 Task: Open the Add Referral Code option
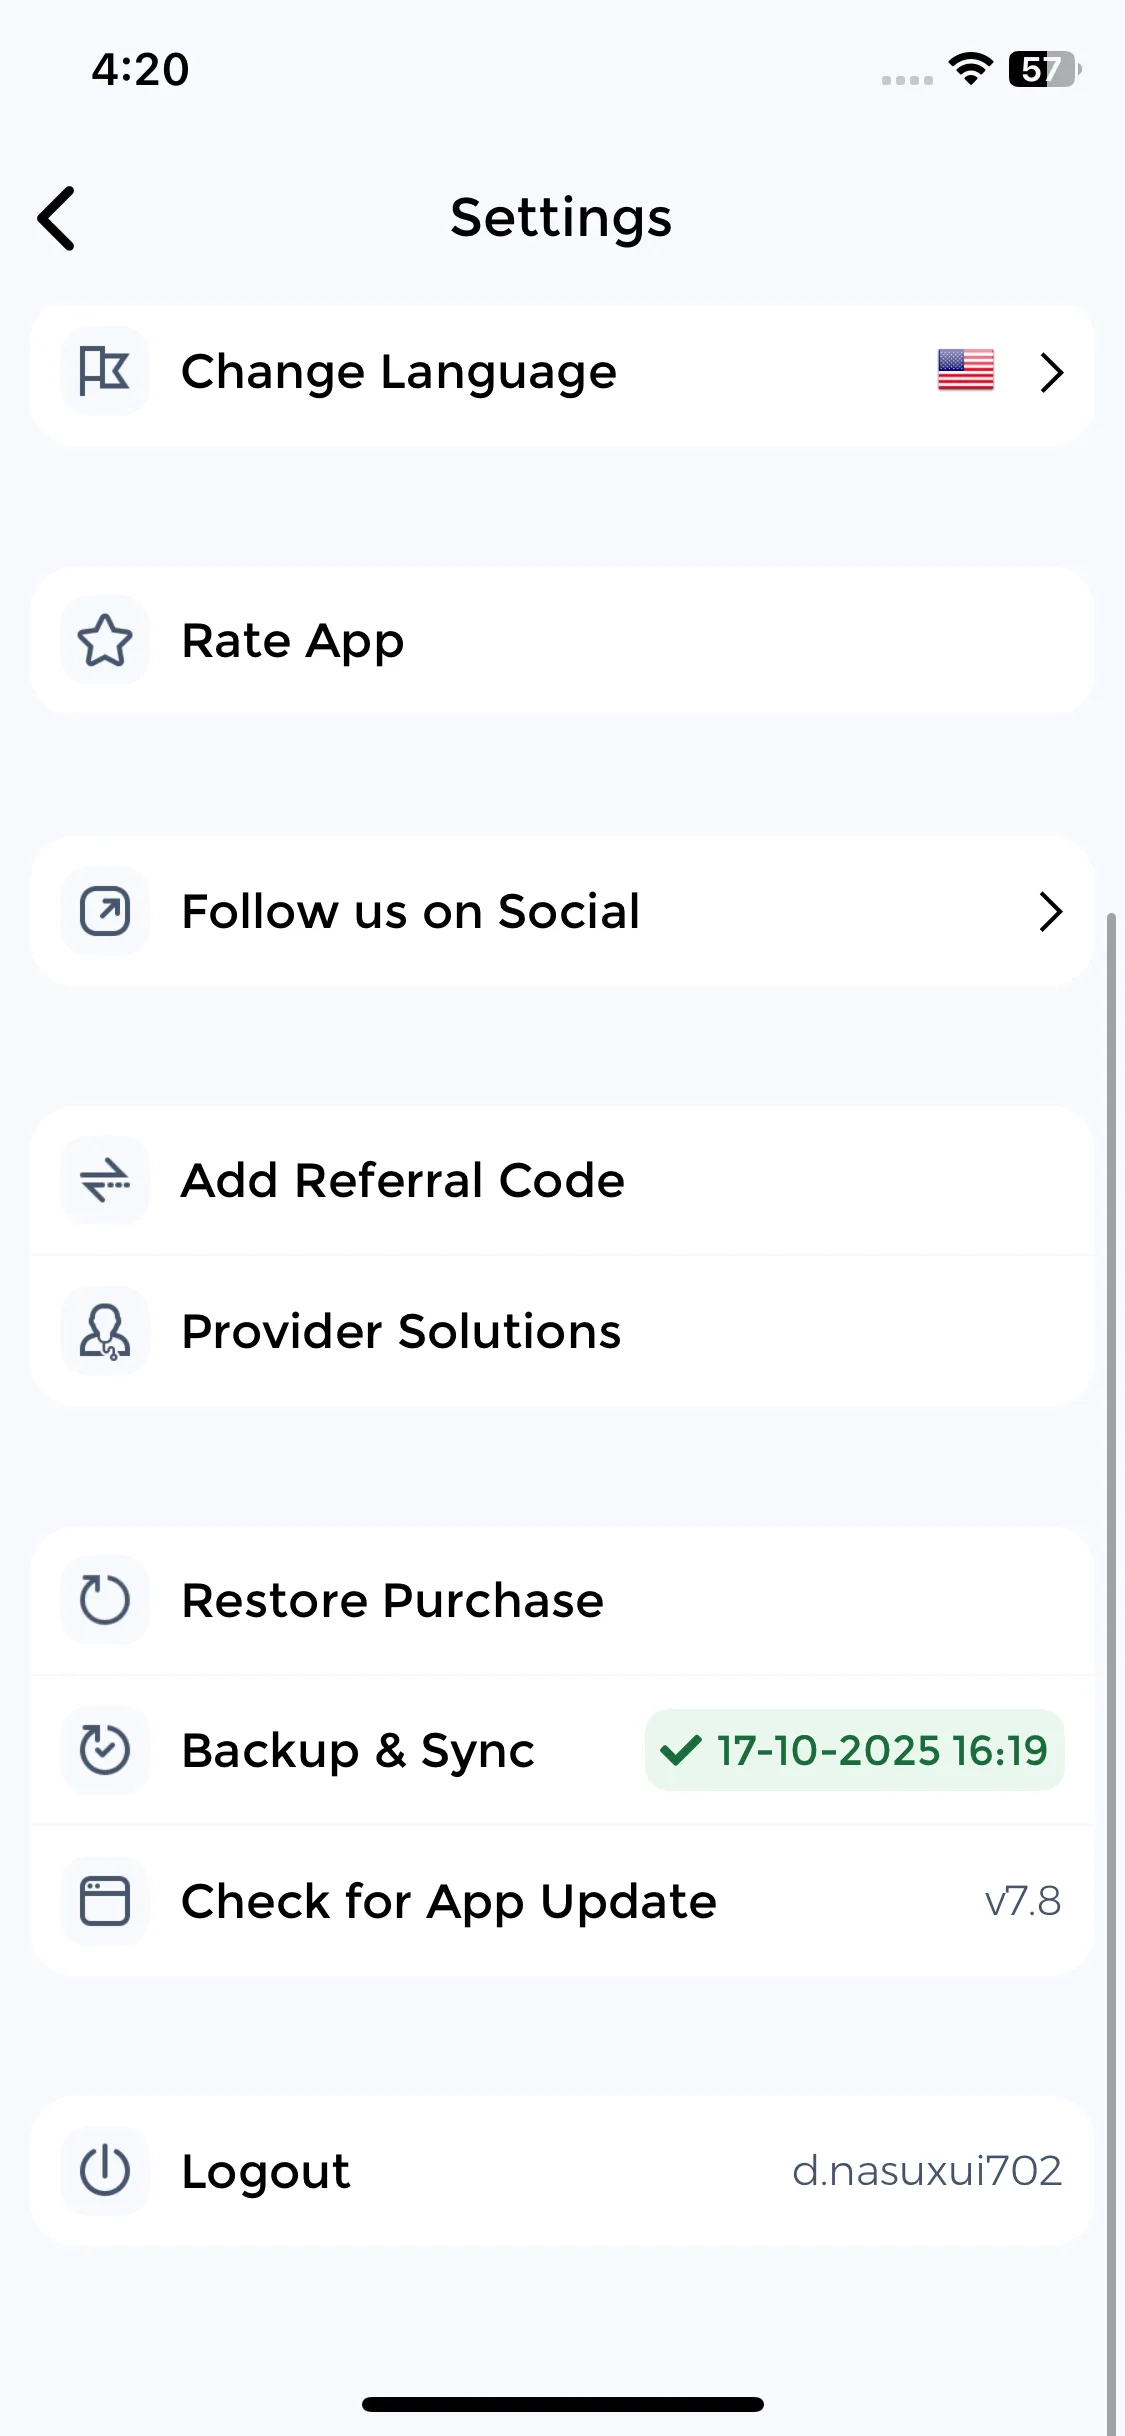402,1181
